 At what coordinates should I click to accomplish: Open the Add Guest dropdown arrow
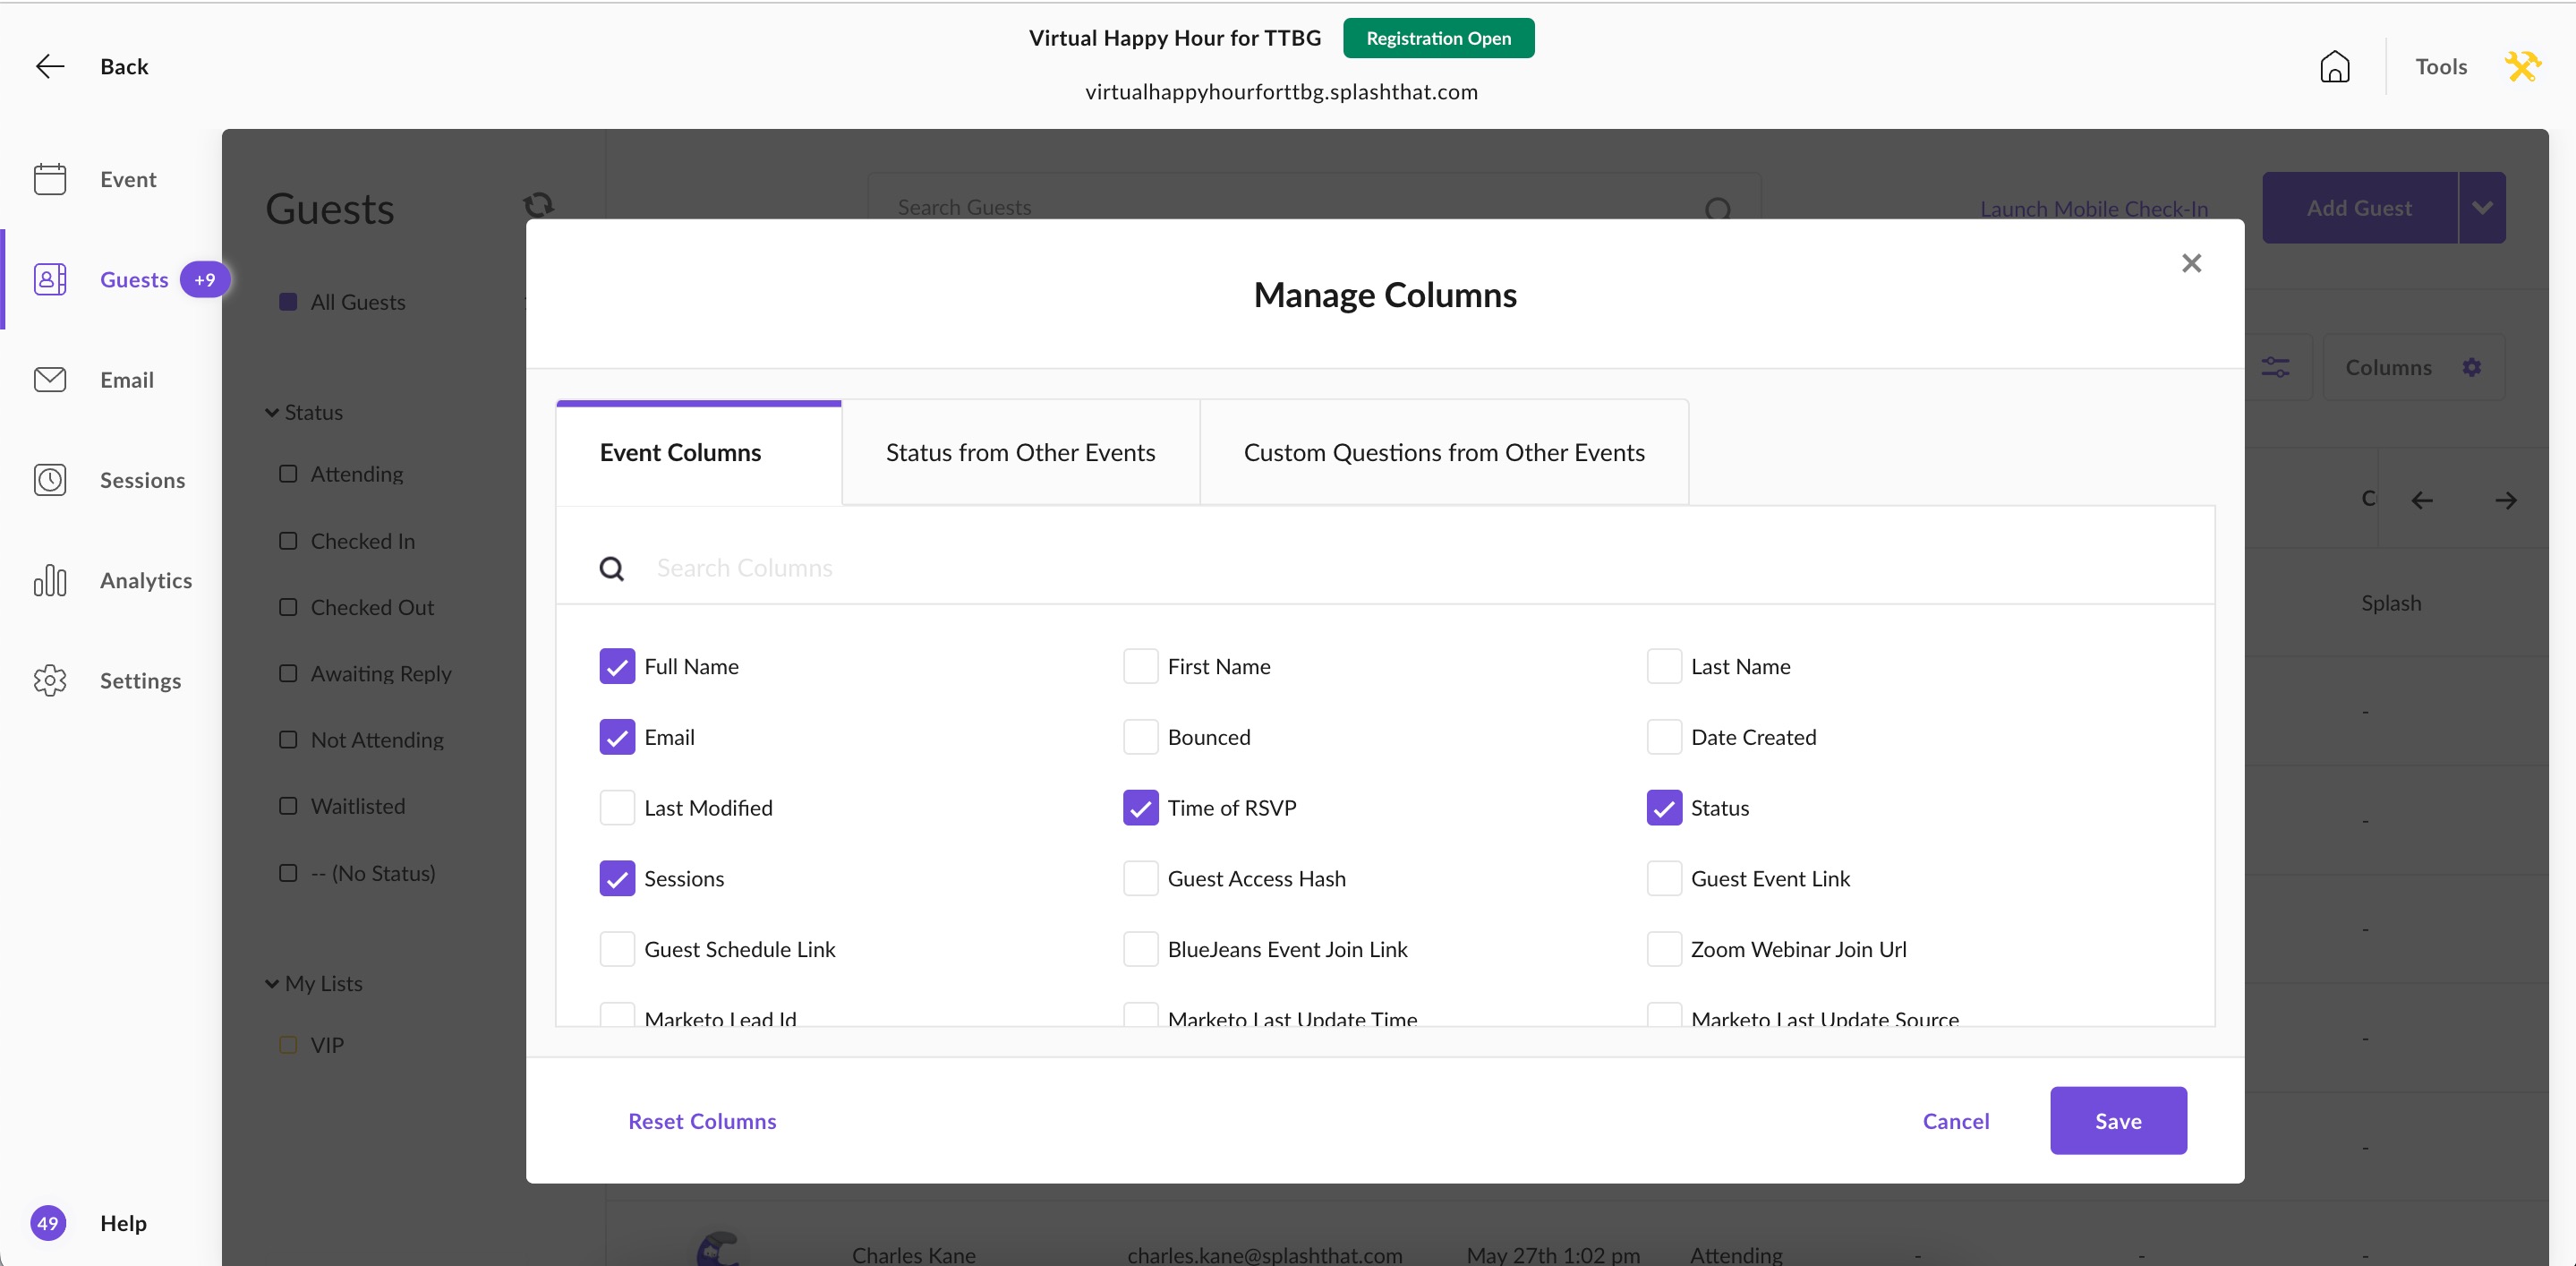coord(2482,207)
